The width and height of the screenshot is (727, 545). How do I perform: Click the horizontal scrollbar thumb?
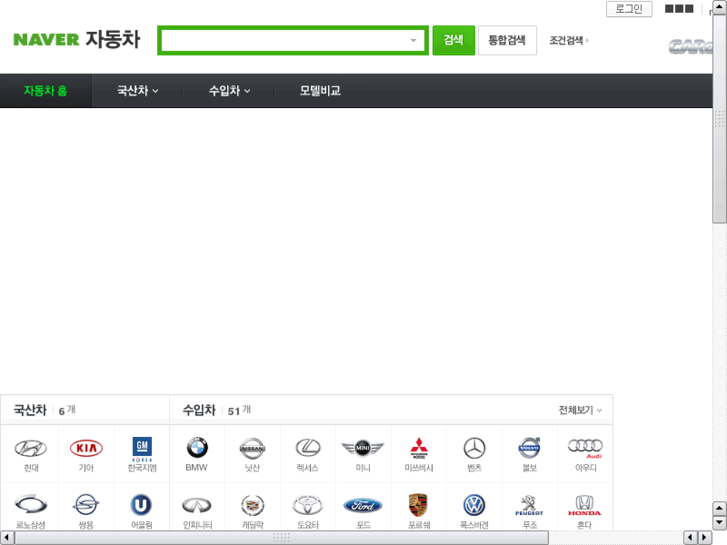click(x=281, y=538)
